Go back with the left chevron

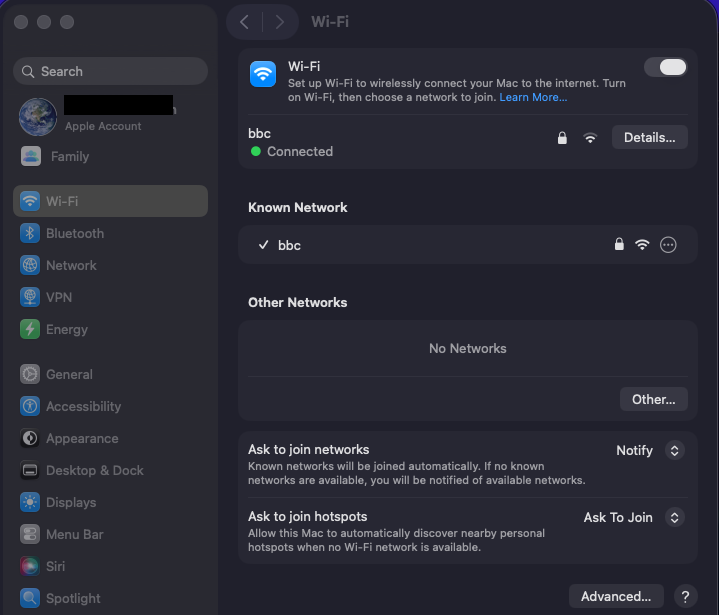[244, 22]
